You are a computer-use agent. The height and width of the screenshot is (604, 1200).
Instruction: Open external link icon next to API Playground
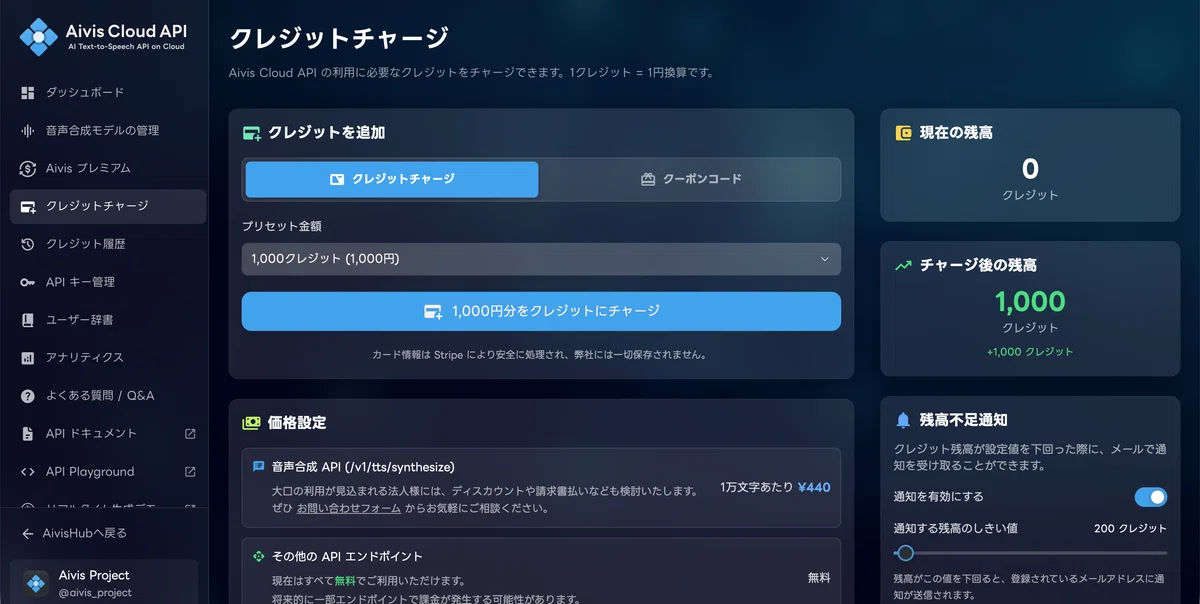click(x=190, y=471)
